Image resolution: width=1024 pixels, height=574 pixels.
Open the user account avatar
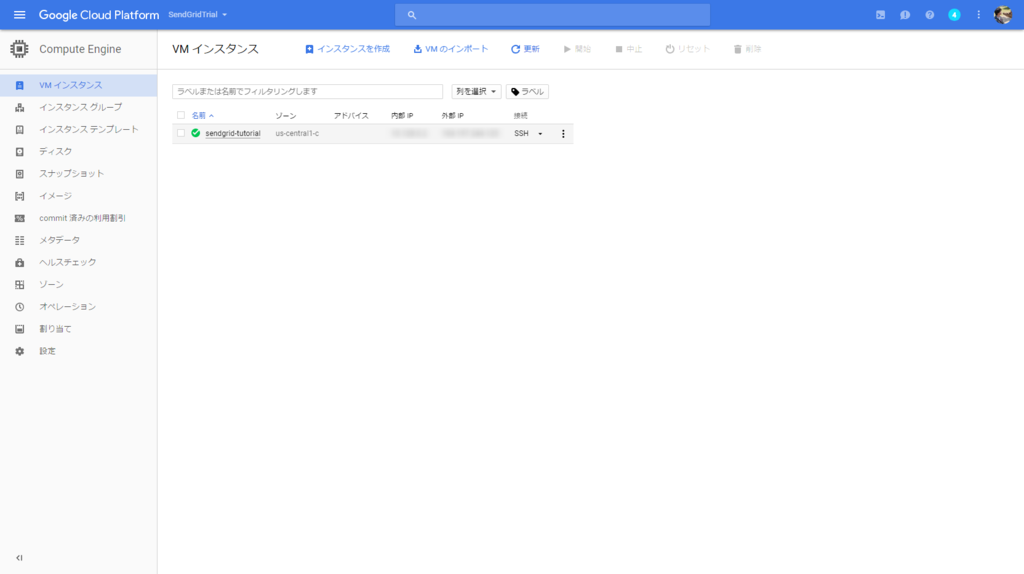point(1002,14)
